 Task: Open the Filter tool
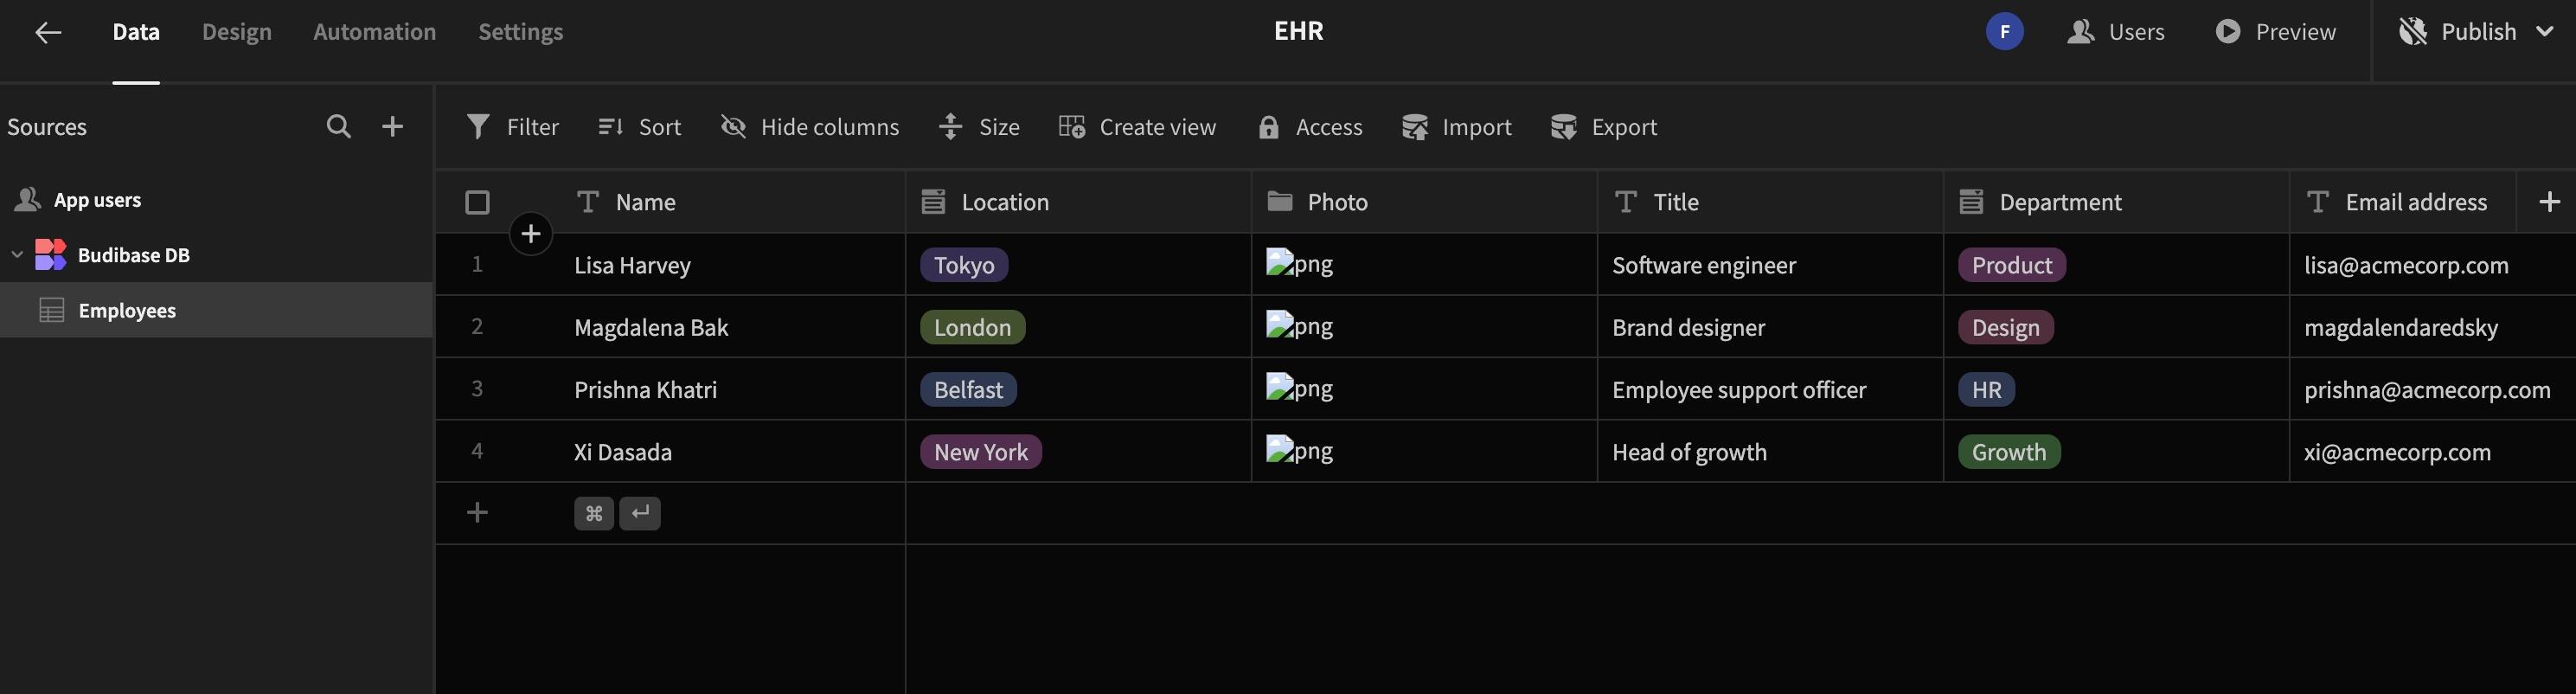(x=512, y=127)
